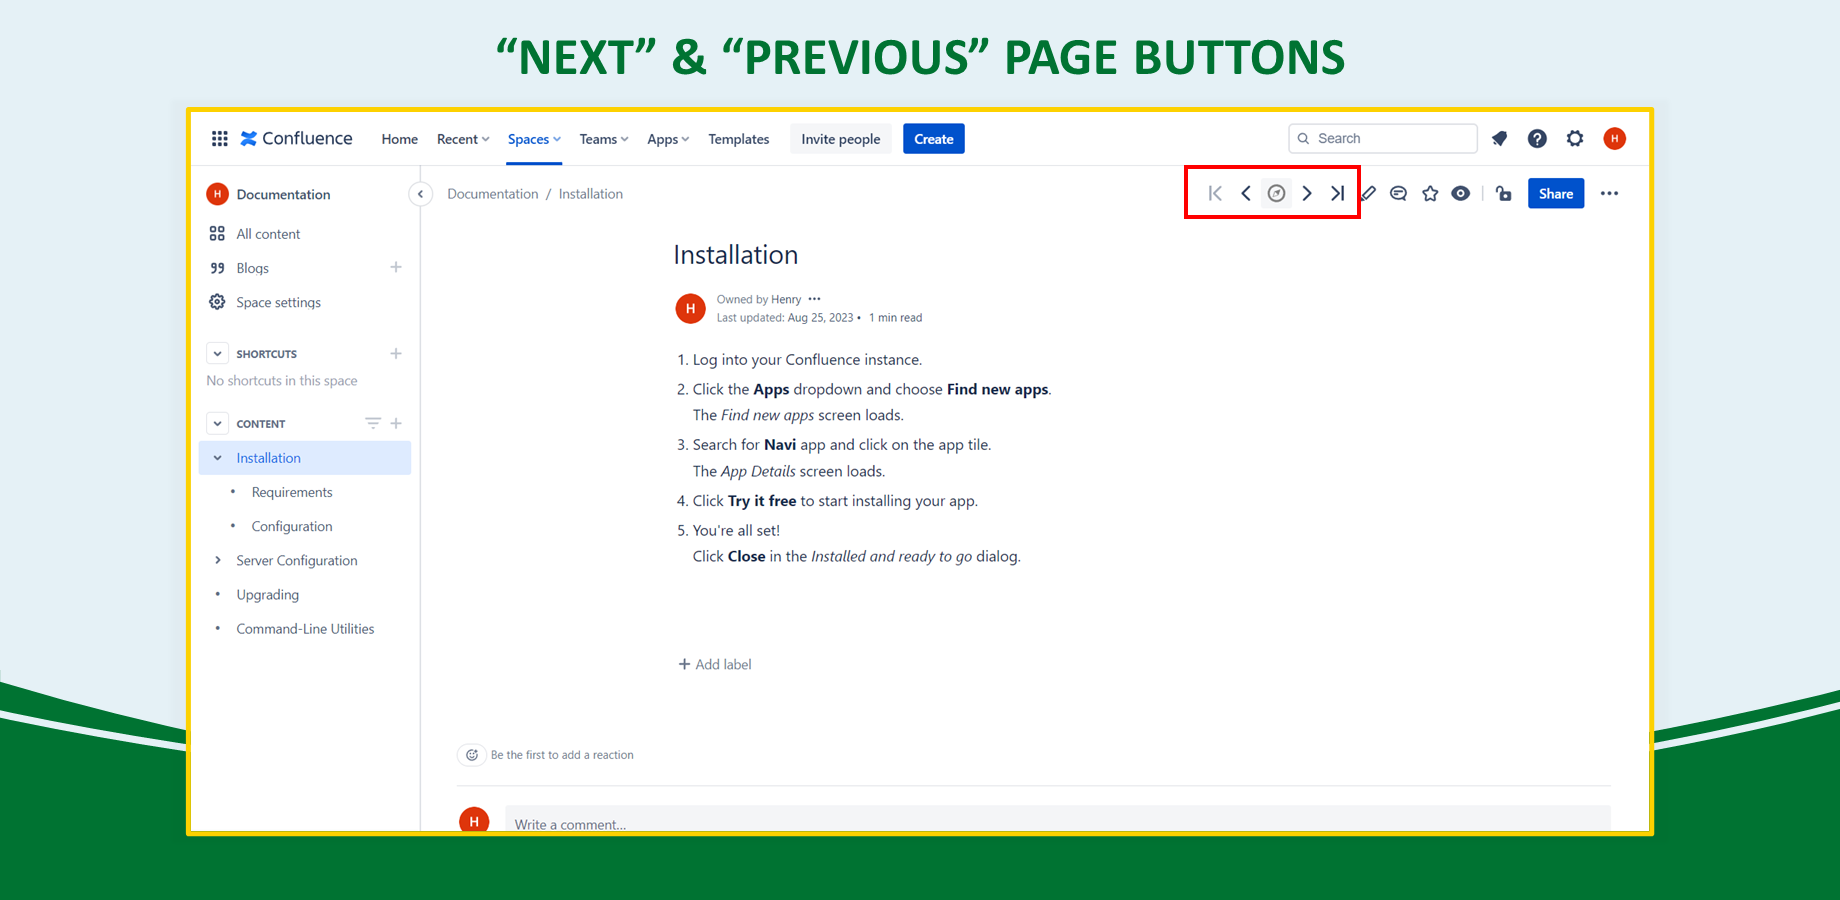Click Documentation space name in sidebar

point(283,194)
